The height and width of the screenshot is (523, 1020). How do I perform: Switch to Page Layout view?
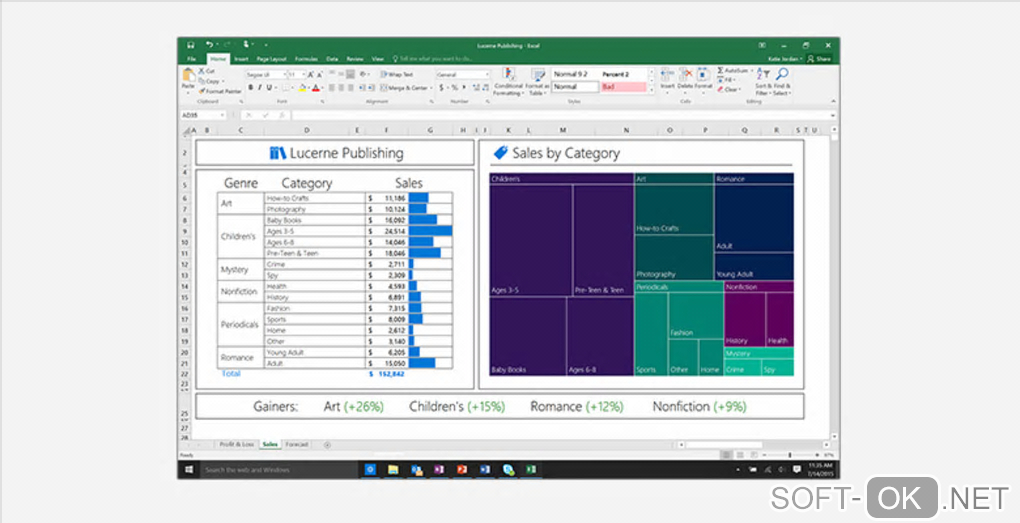pyautogui.click(x=740, y=455)
